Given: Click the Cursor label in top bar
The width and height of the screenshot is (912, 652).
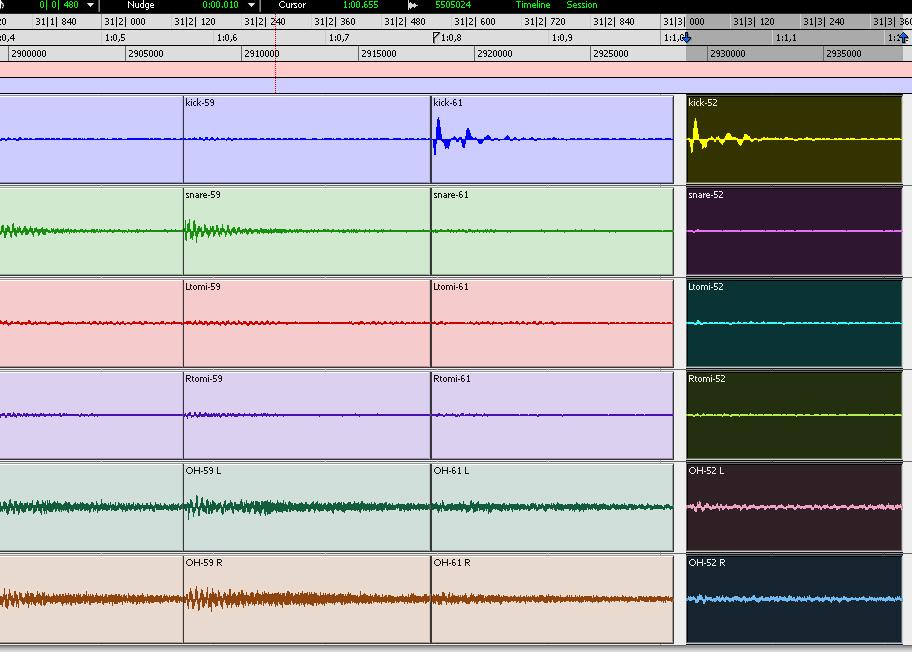Looking at the screenshot, I should click(x=292, y=5).
